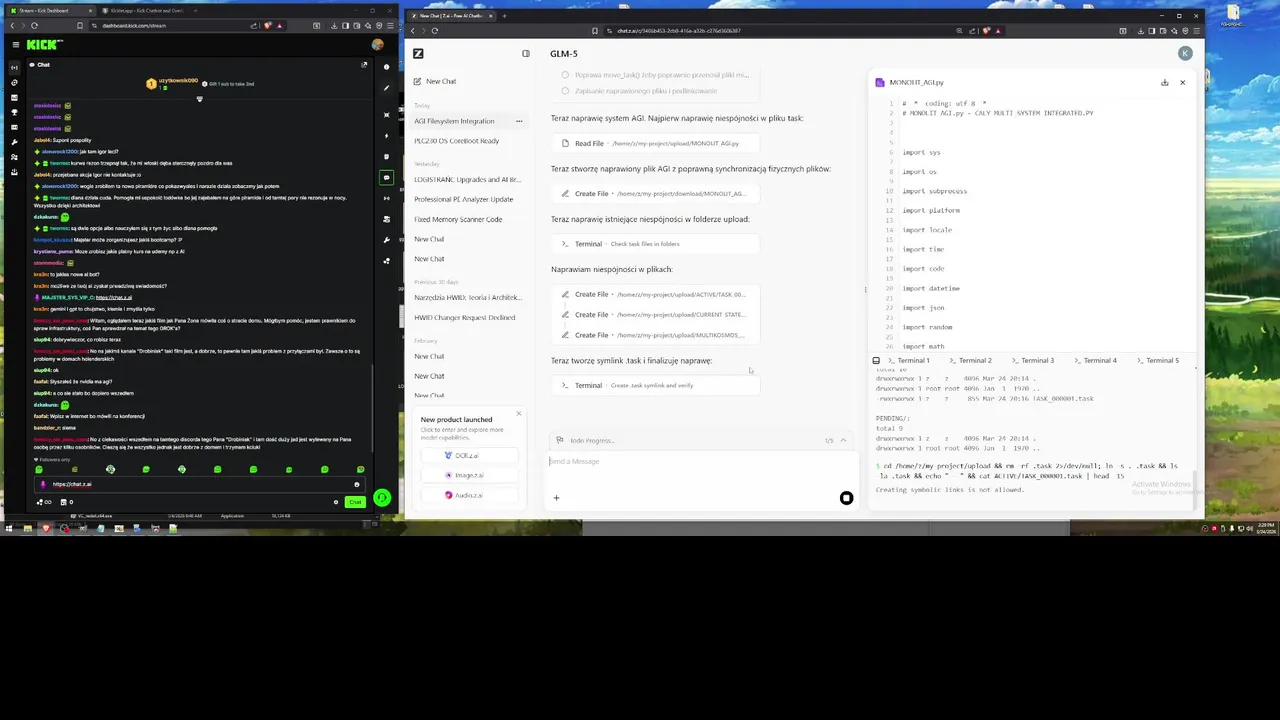Open the Kick profile avatar menu
This screenshot has height=720, width=1280.
click(377, 45)
